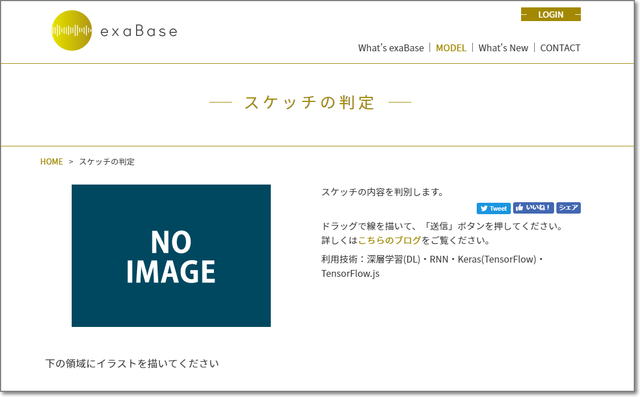Open the What's exaBase menu item
This screenshot has height=397, width=640.
(391, 48)
